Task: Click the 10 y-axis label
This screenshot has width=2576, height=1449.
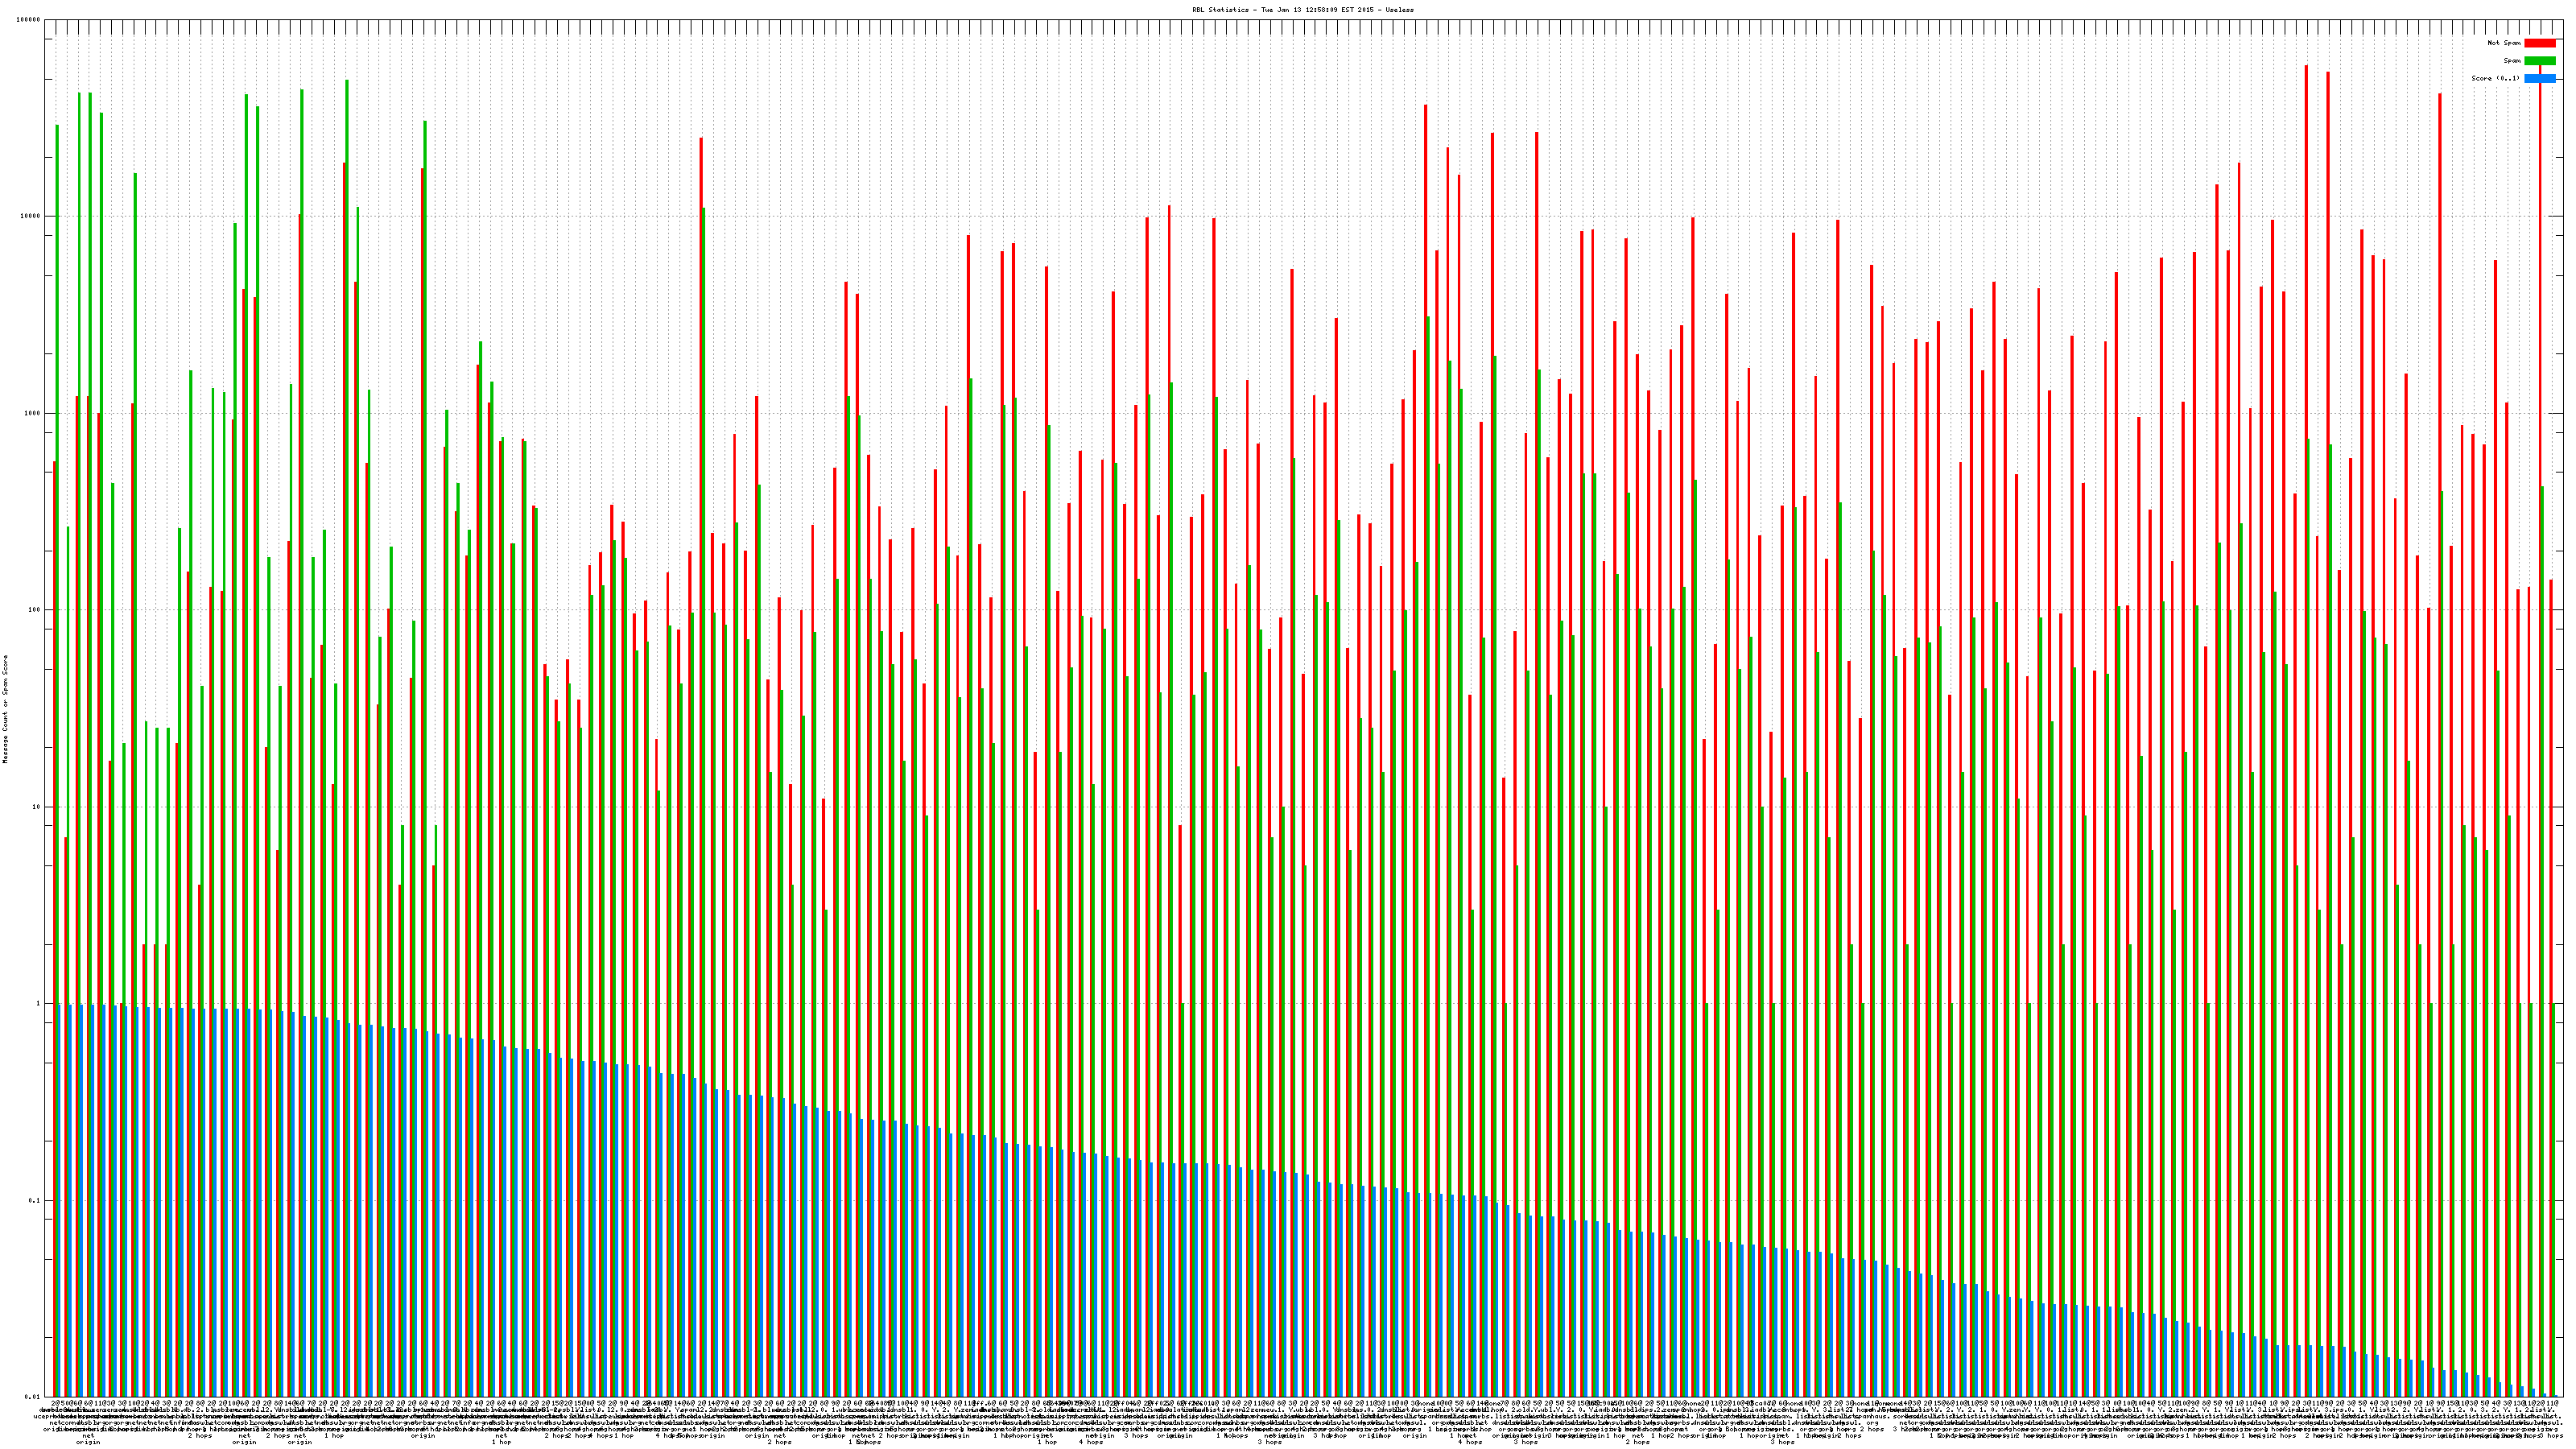Action: [37, 807]
